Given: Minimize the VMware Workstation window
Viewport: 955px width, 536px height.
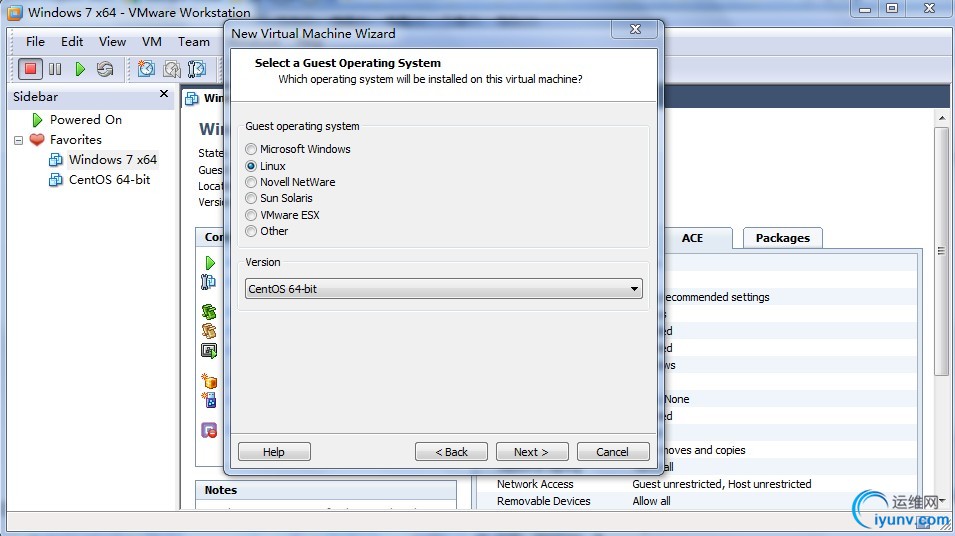Looking at the screenshot, I should pyautogui.click(x=865, y=9).
